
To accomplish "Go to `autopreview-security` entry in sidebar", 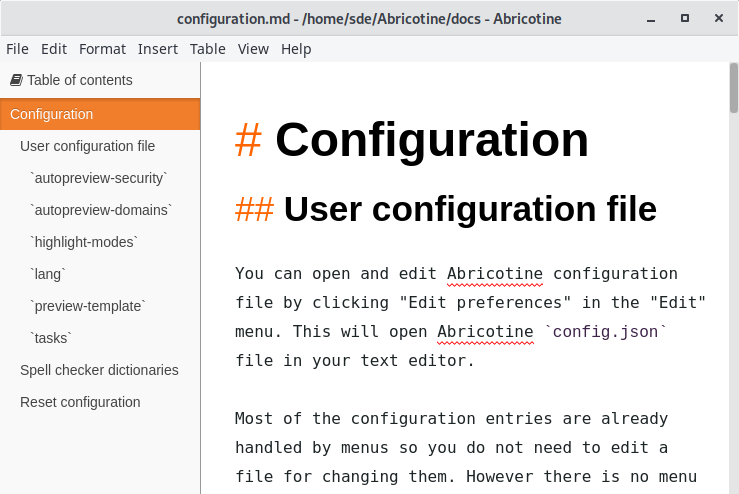I will (x=100, y=178).
